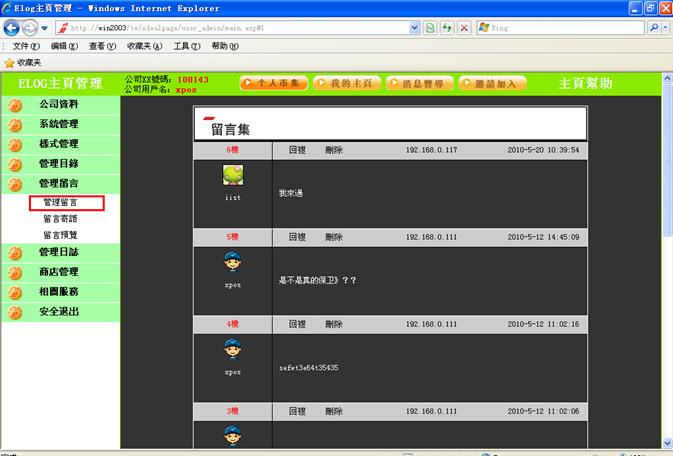
Task: Click the orange icon beside 安全退出
Action: tap(15, 313)
